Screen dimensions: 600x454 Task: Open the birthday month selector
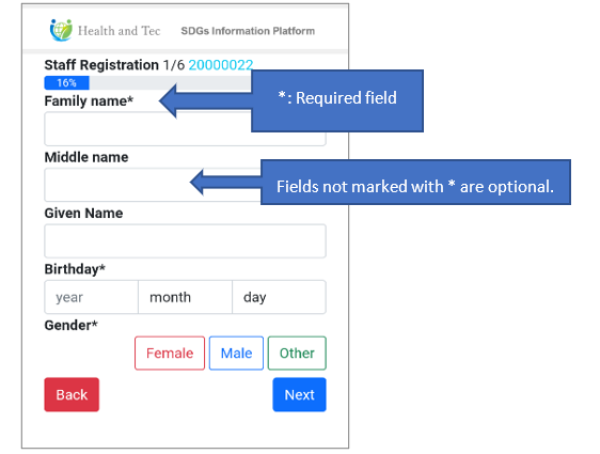[x=185, y=297]
